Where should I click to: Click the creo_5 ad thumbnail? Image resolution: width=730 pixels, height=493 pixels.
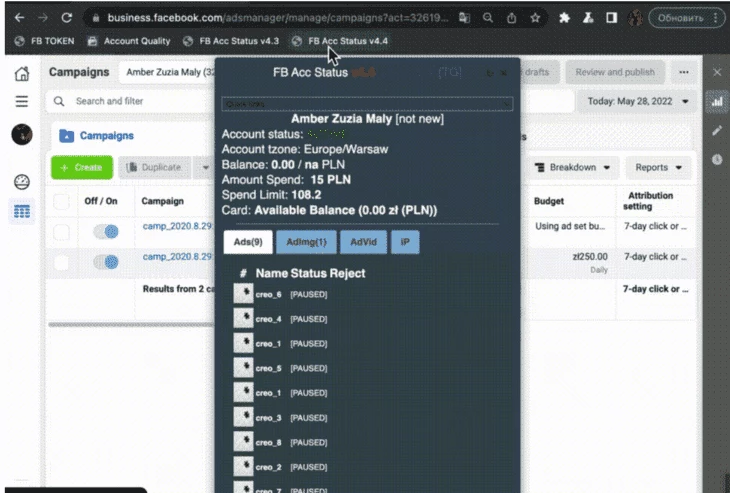click(243, 368)
